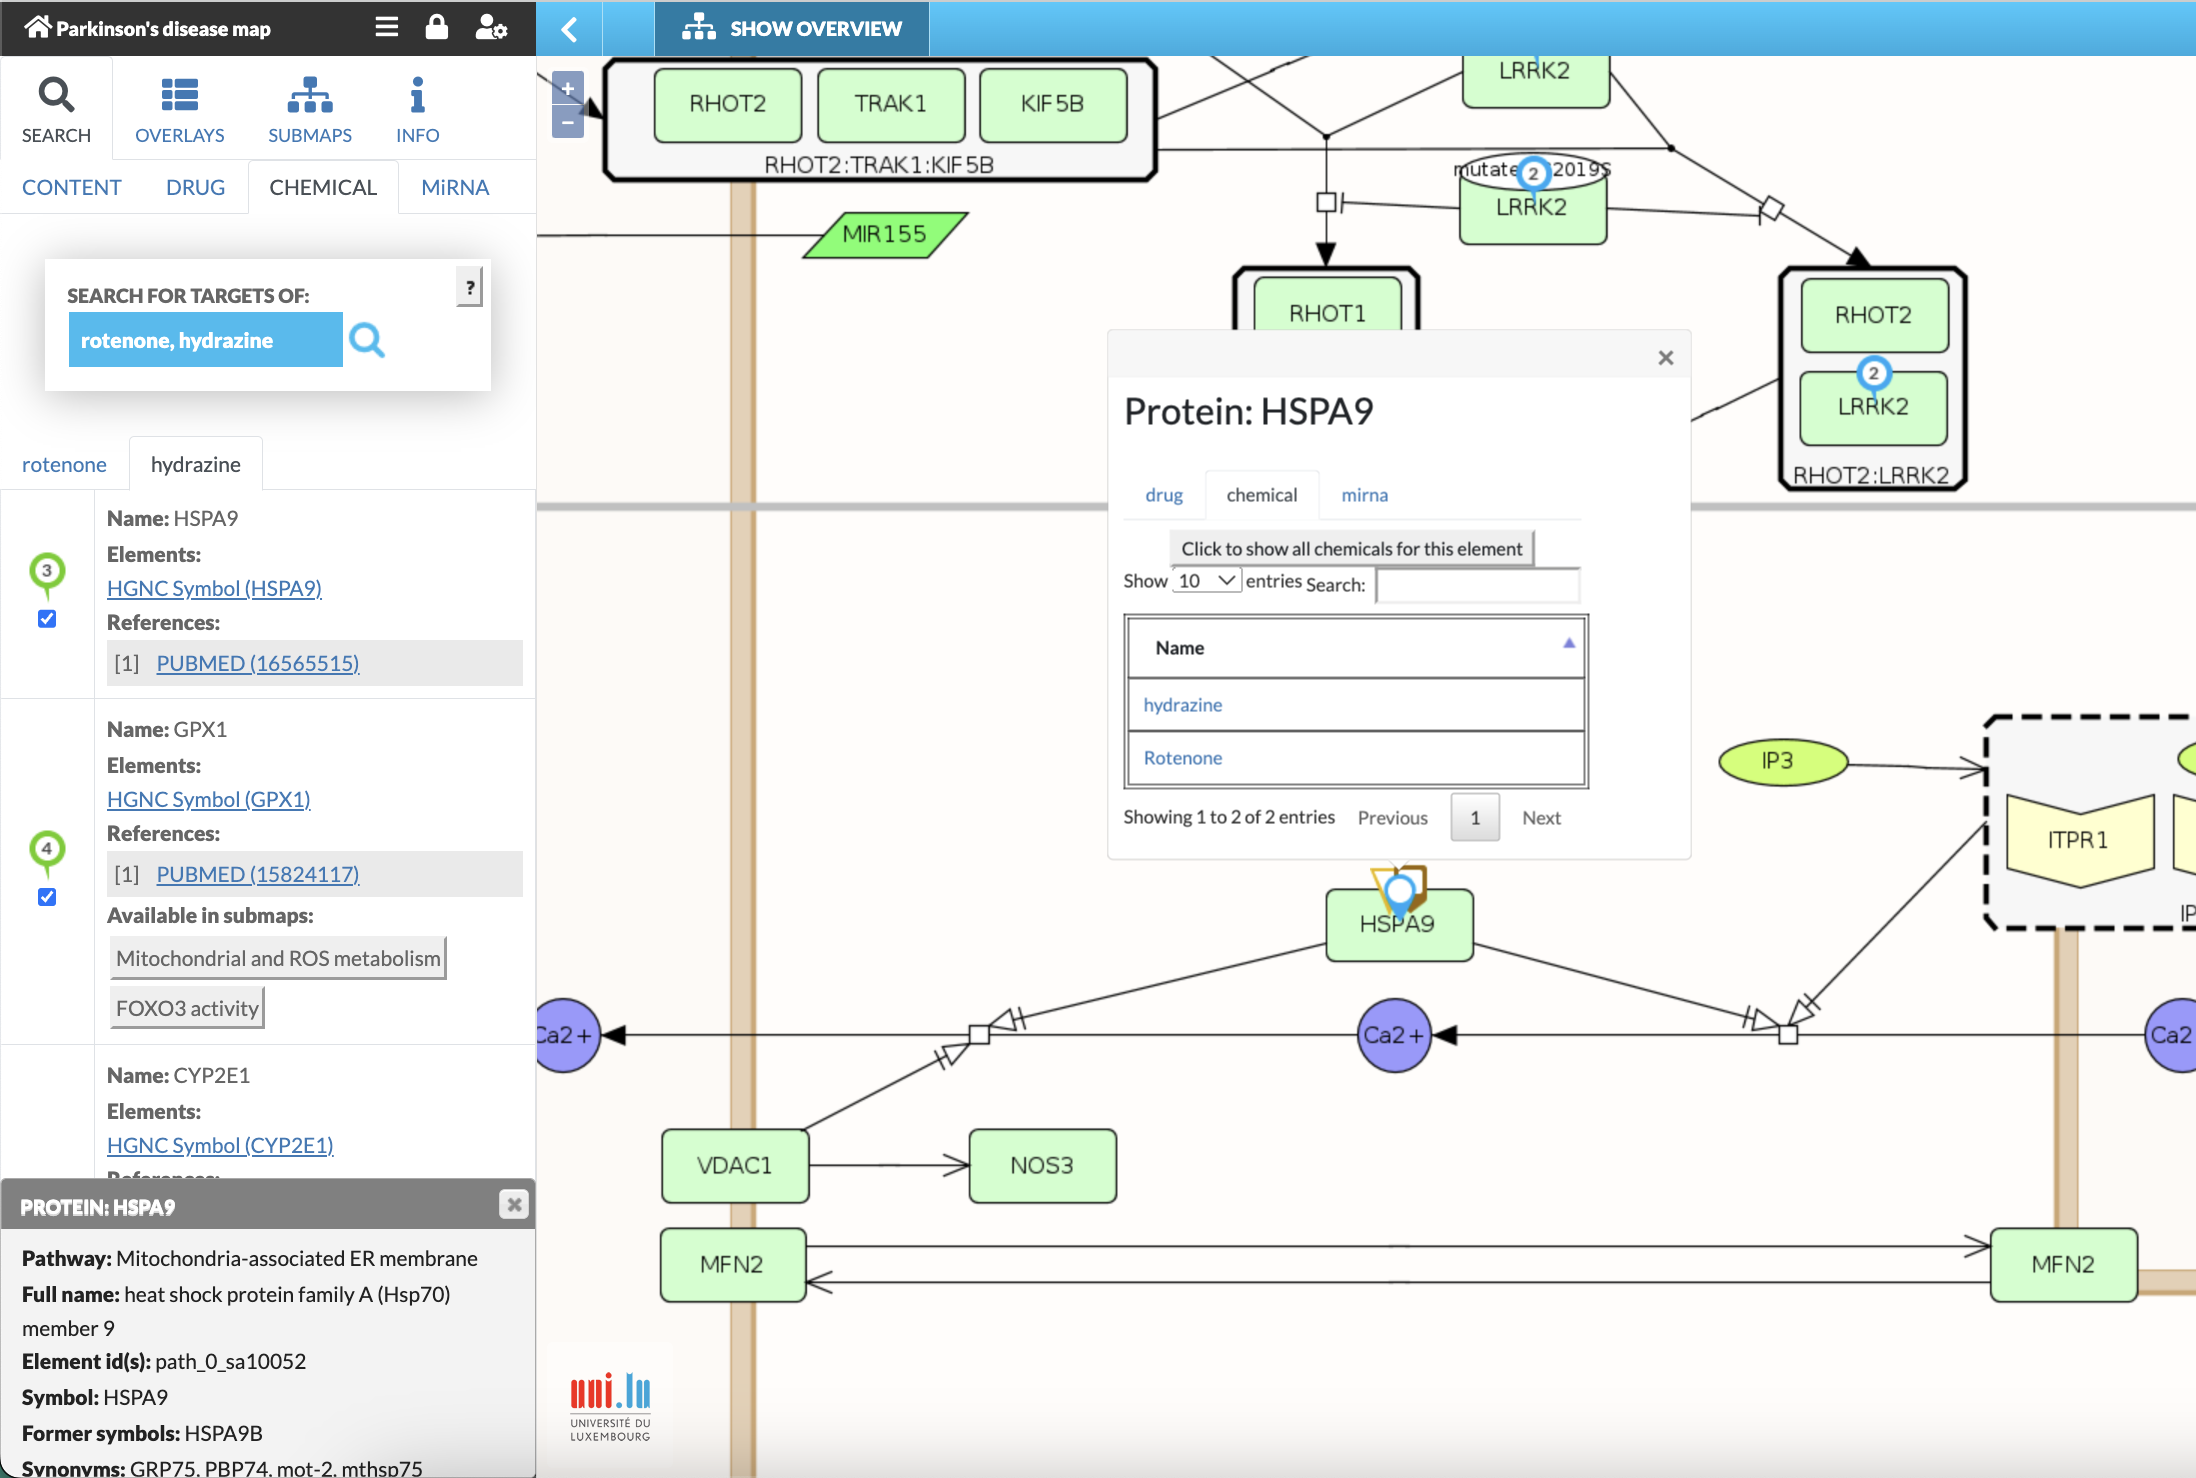Open the chemical tab in popup
The height and width of the screenshot is (1478, 2196).
[x=1262, y=495]
